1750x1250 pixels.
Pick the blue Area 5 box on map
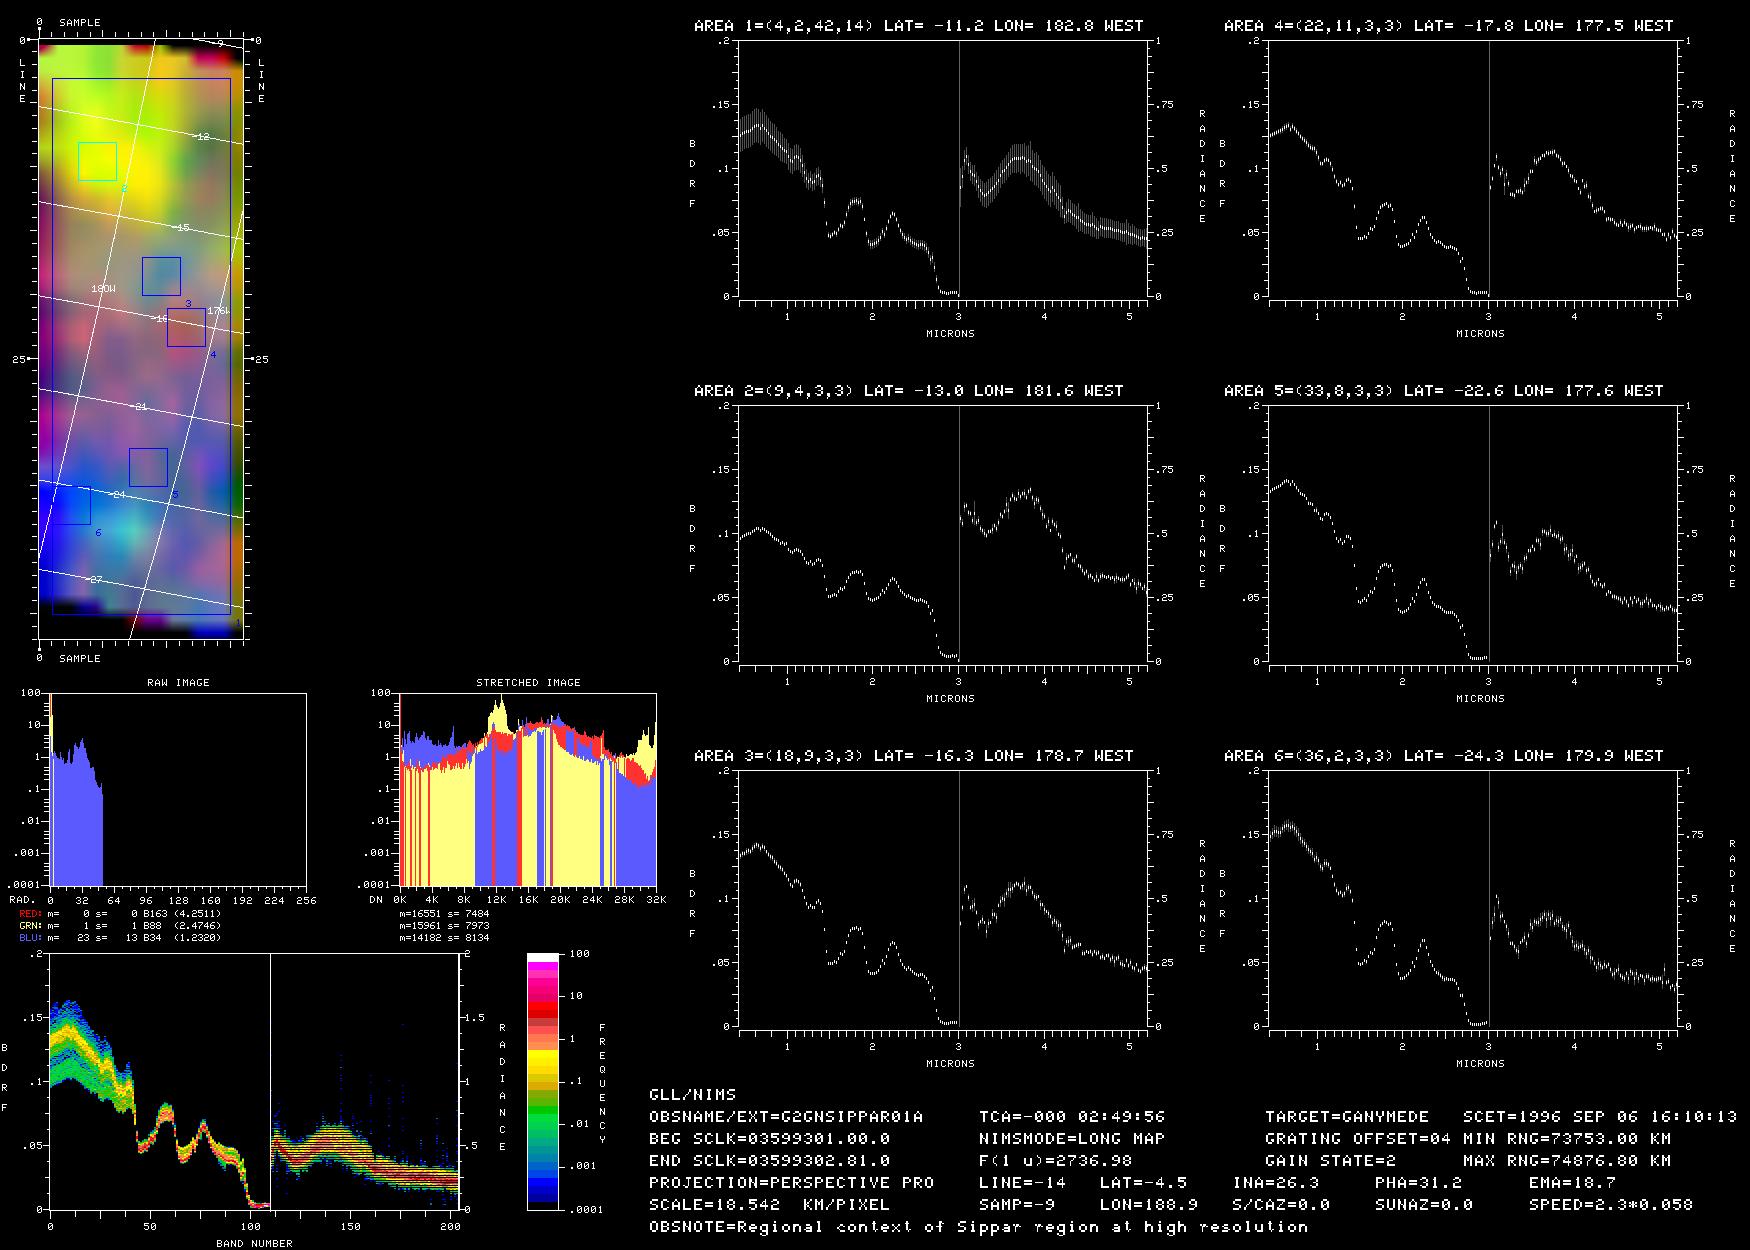point(148,467)
